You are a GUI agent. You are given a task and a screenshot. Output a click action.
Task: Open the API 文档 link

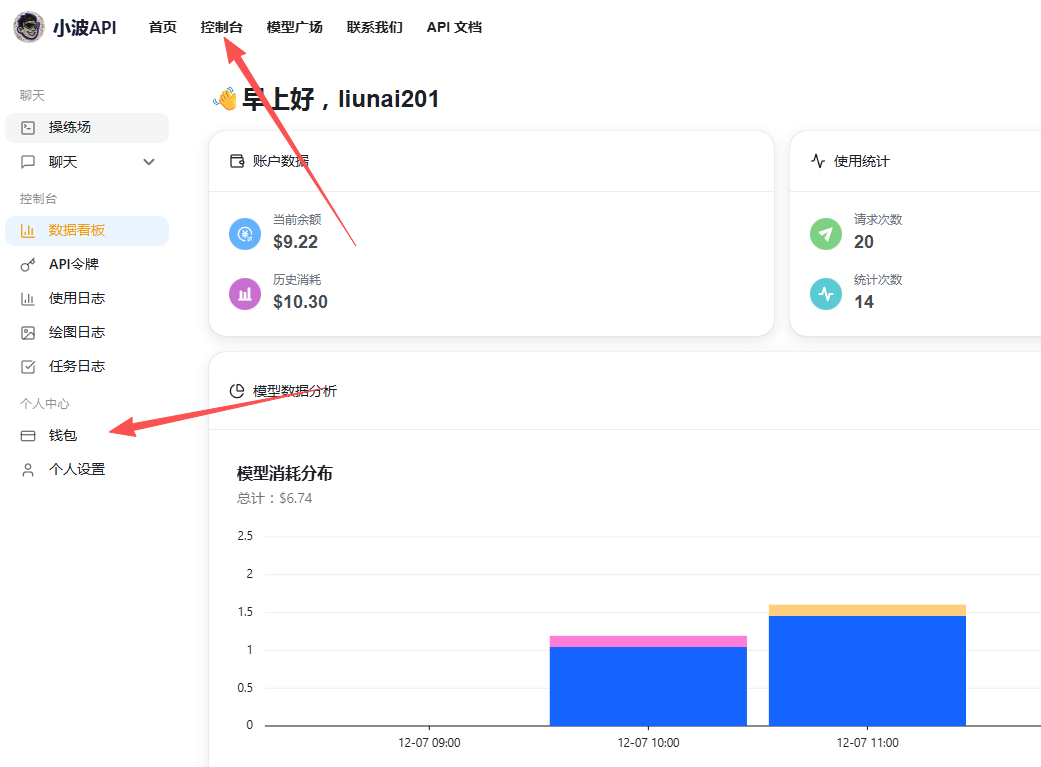click(x=454, y=28)
